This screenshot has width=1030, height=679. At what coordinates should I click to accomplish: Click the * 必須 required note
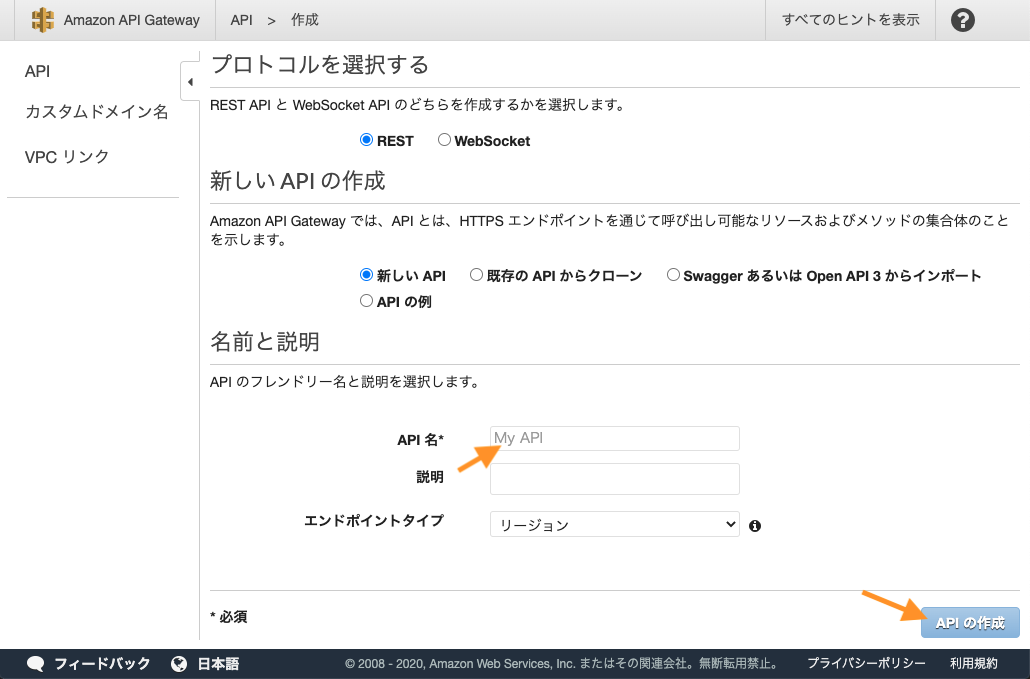(229, 617)
